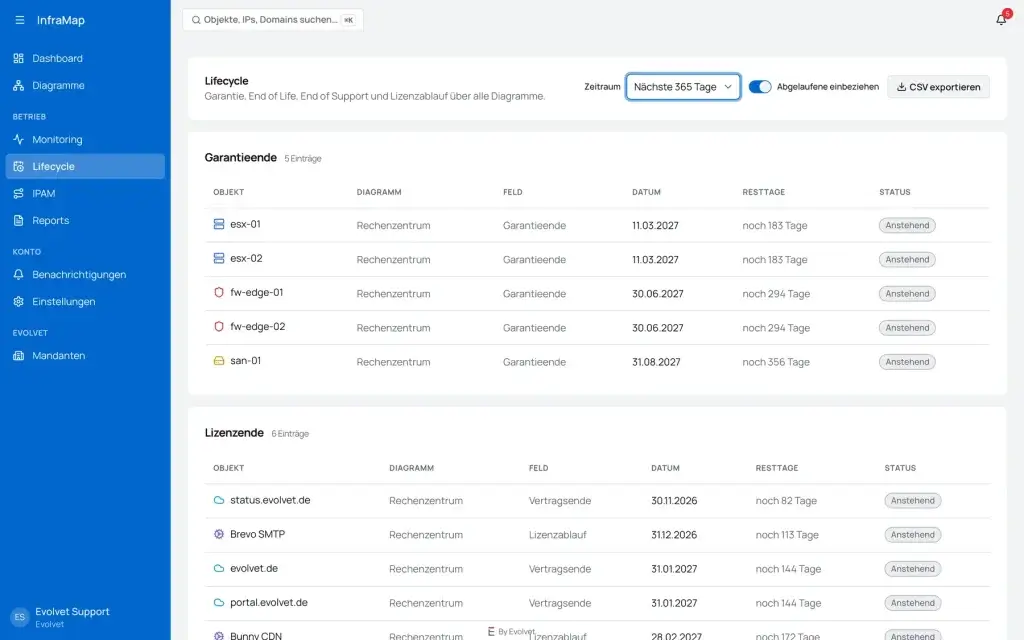Screen dimensions: 1024x640
Task: Focus the Objekte, IPs, Domains search field
Action: tap(273, 20)
